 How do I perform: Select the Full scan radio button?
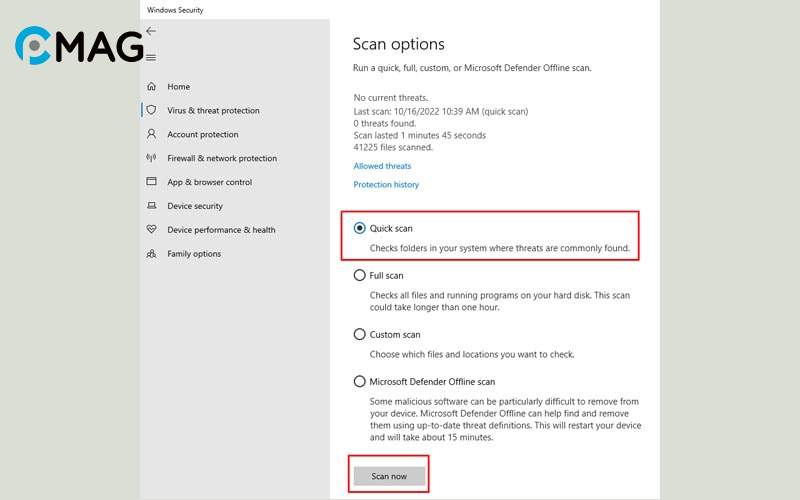pos(360,275)
